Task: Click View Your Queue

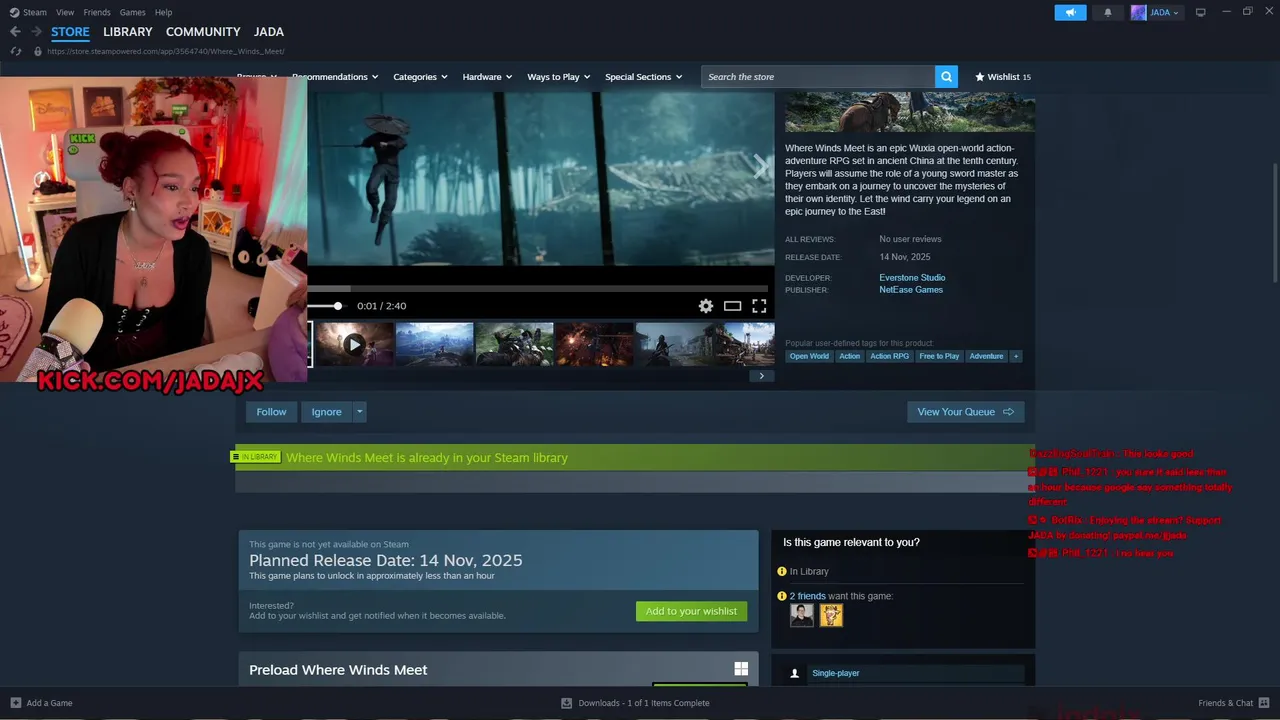Action: [x=965, y=412]
